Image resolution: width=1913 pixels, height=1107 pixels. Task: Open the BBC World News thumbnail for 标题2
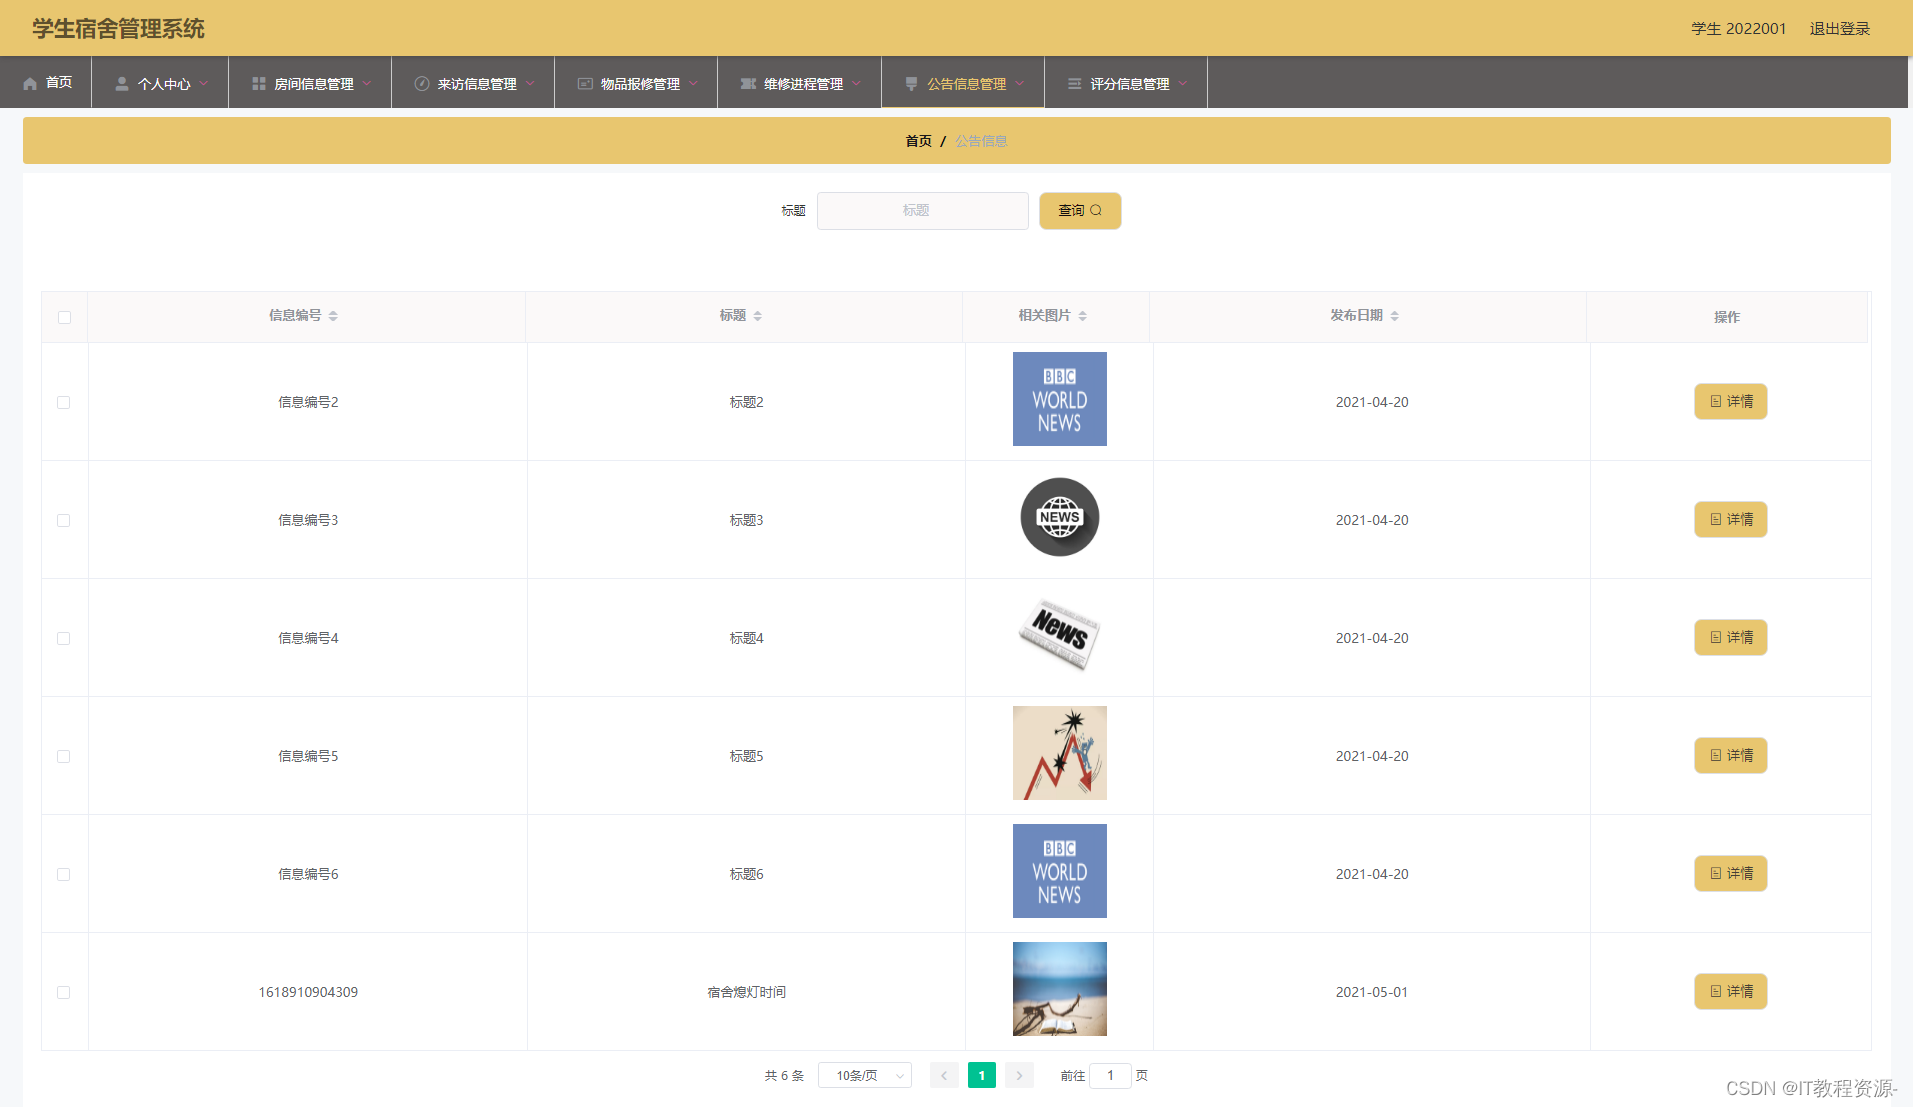point(1060,399)
